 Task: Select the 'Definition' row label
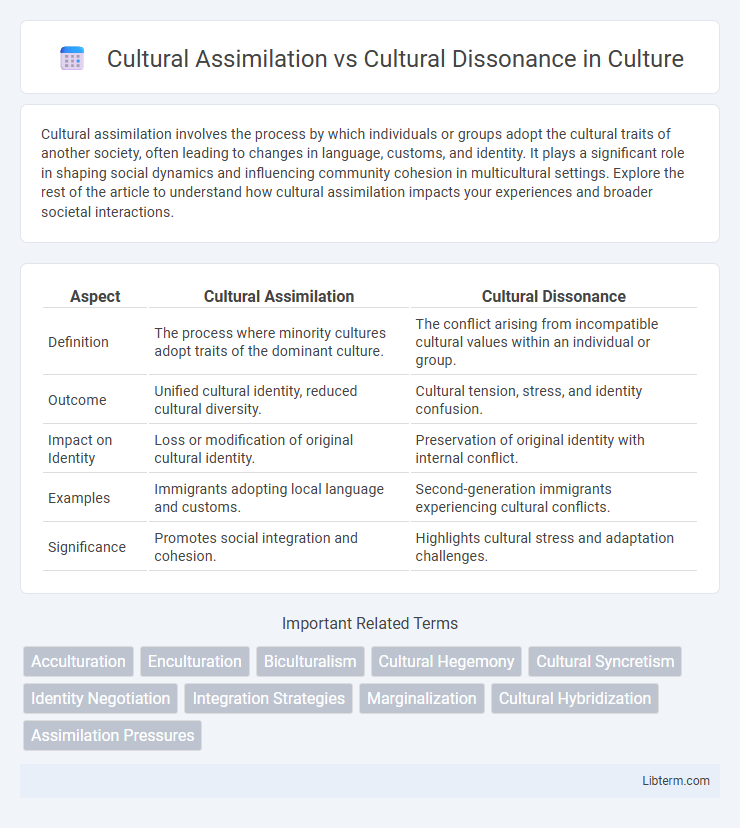pos(78,342)
